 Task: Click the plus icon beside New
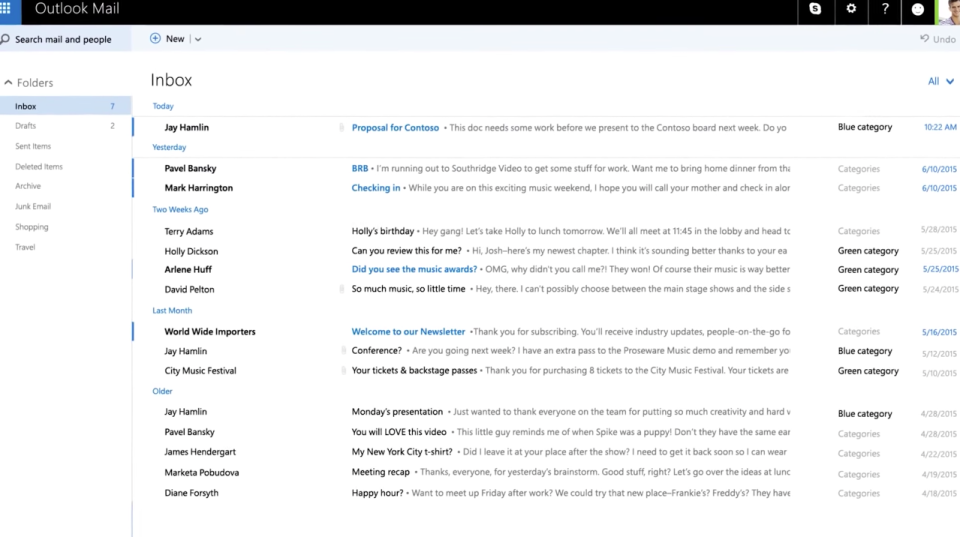click(155, 38)
